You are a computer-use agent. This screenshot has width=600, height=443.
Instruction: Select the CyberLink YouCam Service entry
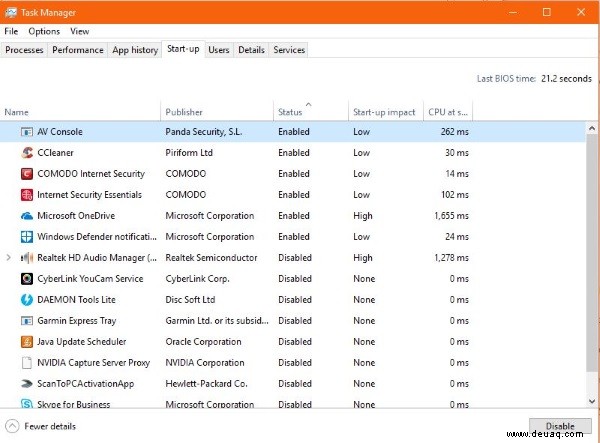(90, 279)
